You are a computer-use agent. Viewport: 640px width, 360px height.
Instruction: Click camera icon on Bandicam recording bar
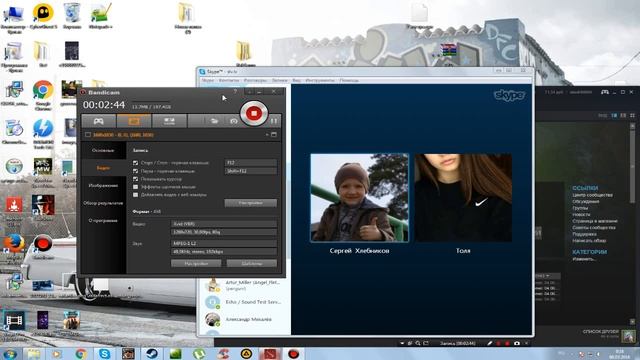[517, 343]
